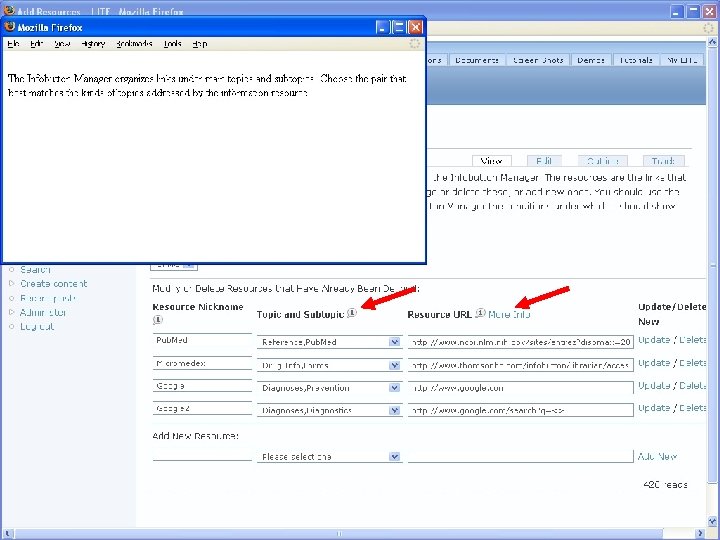Click the main window vertical scrollbar track
This screenshot has width=720, height=540.
click(x=712, y=281)
